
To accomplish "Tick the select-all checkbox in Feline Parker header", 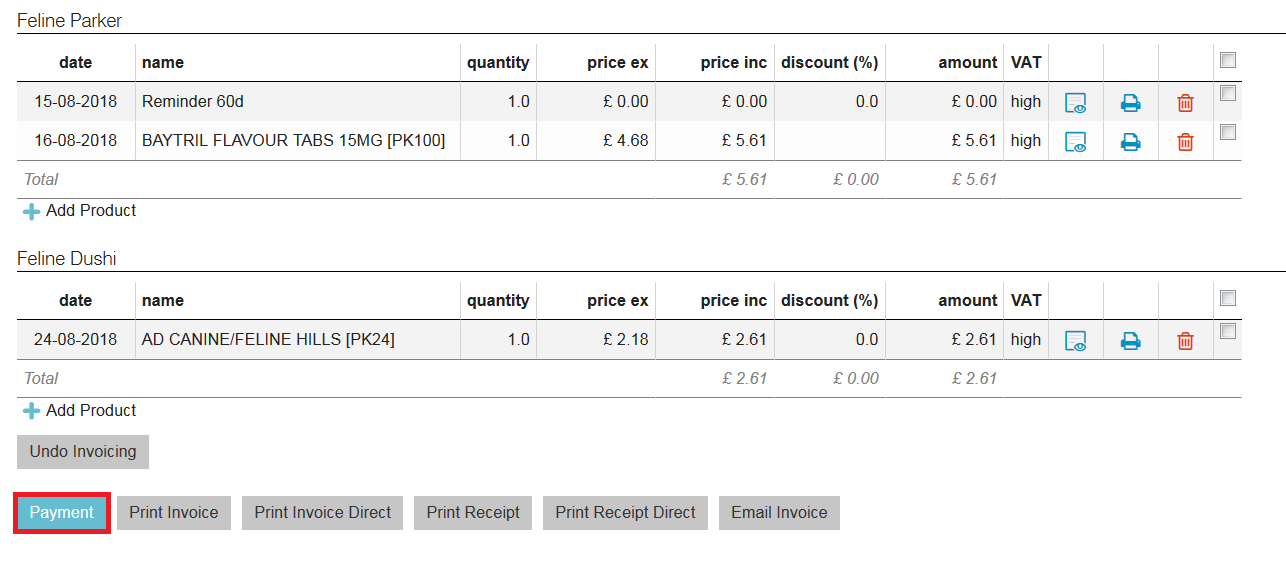I will [x=1228, y=60].
